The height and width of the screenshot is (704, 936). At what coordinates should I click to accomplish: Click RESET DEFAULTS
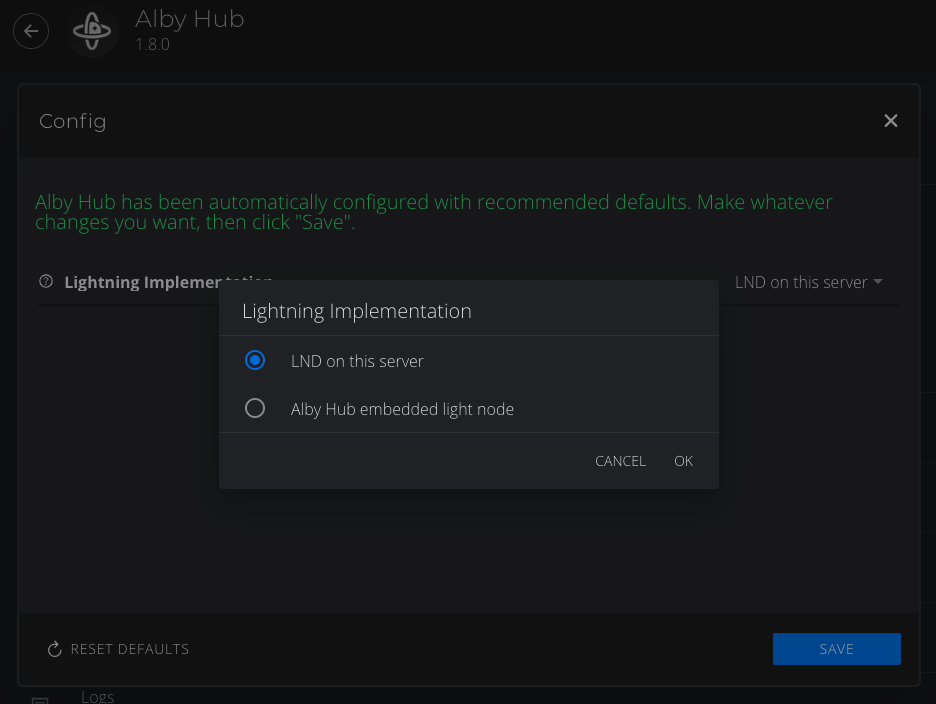pos(130,649)
